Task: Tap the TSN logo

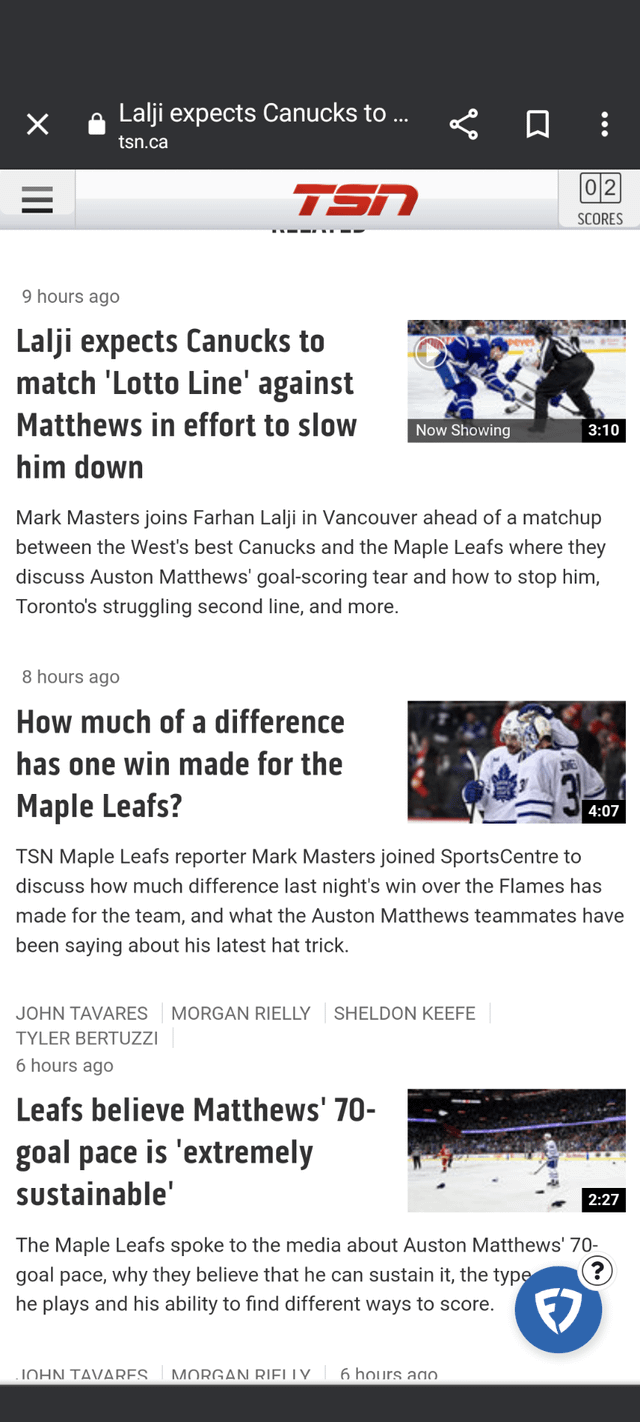Action: [355, 200]
